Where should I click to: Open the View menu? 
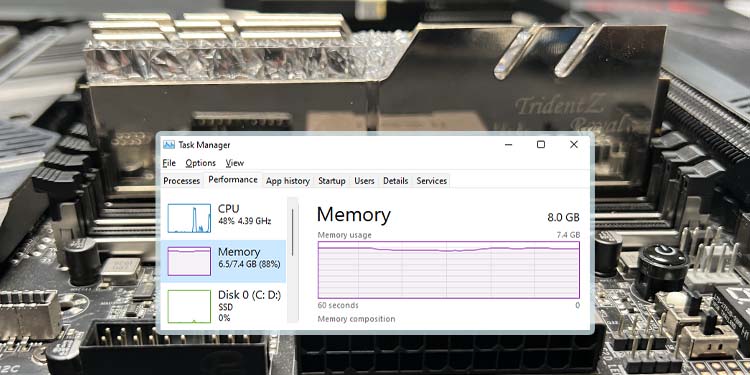pyautogui.click(x=234, y=163)
